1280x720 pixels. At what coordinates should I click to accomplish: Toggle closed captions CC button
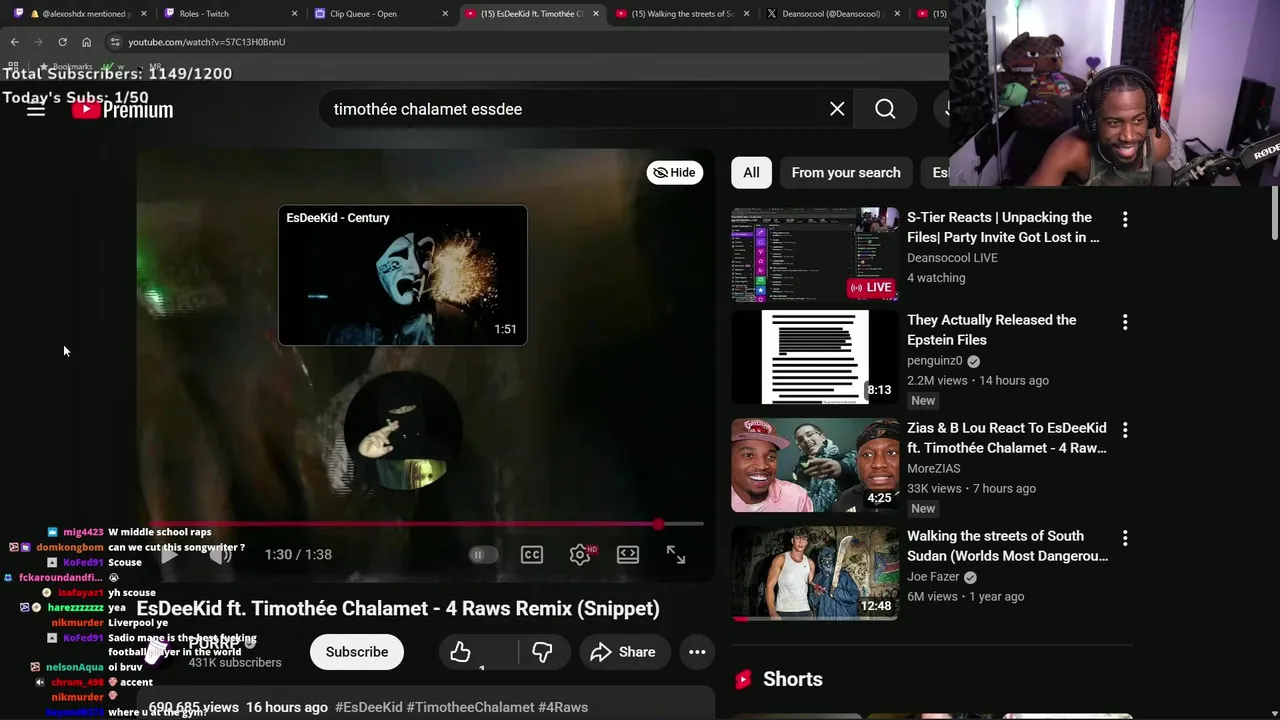pyautogui.click(x=532, y=554)
